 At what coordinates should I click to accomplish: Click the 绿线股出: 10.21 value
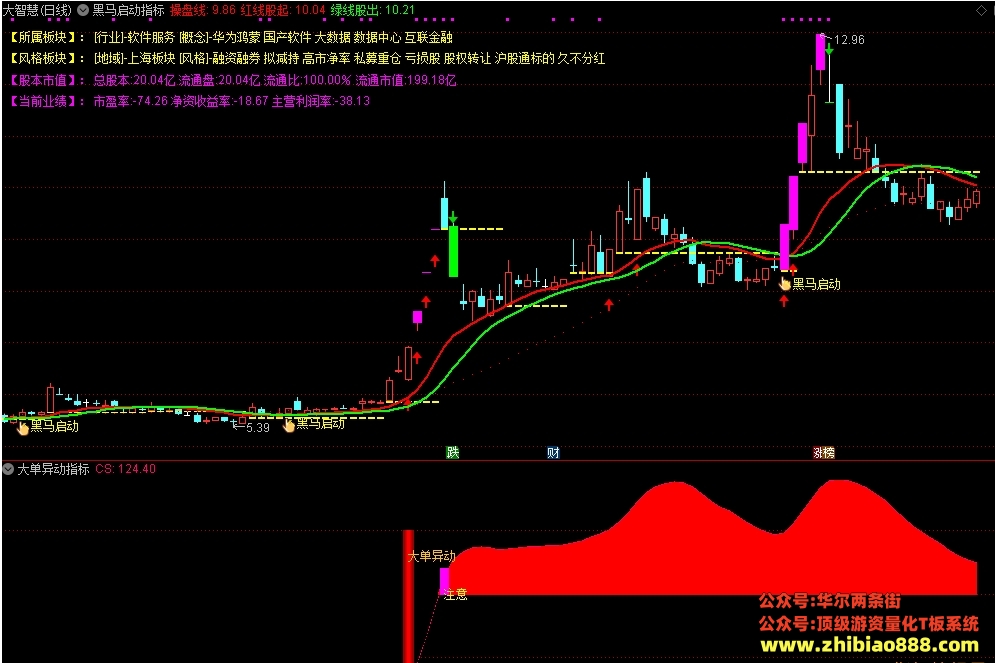pyautogui.click(x=372, y=10)
